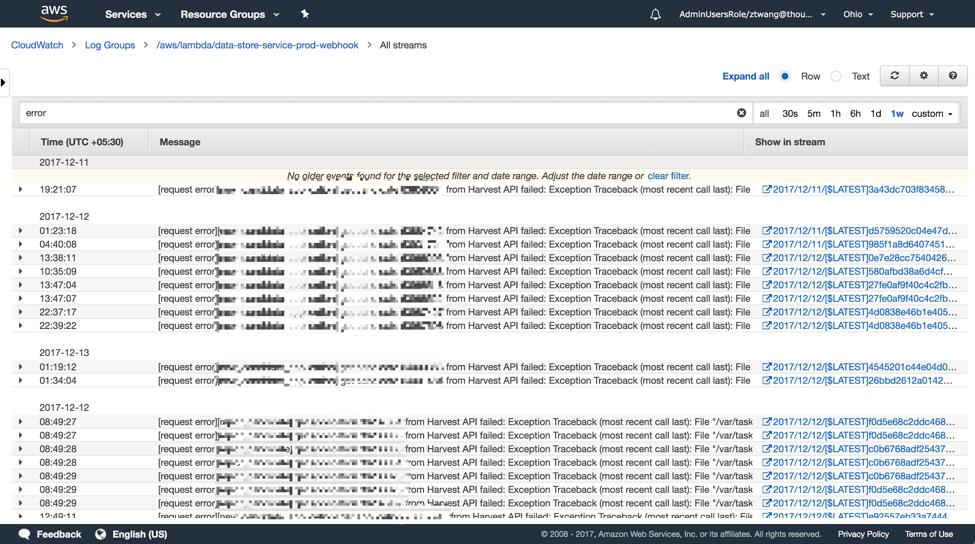Select the Row display radio button
This screenshot has height=544, width=975.
[785, 76]
